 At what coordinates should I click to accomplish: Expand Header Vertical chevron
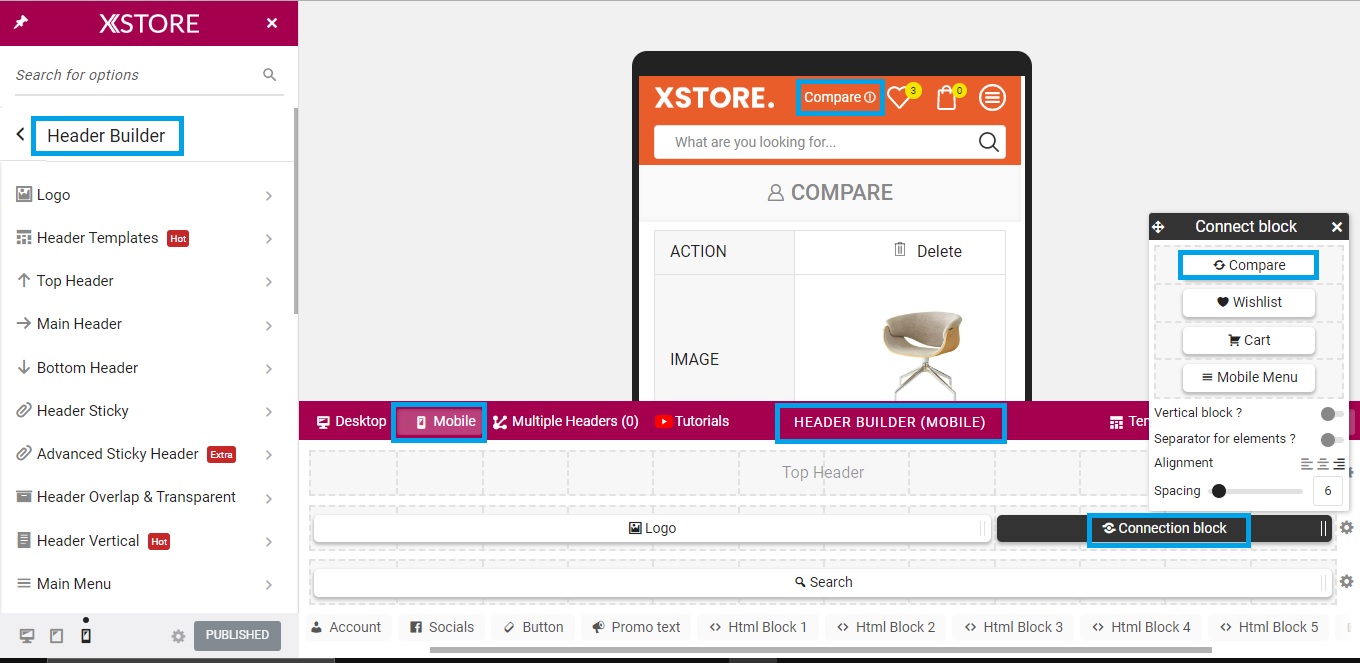click(x=269, y=541)
